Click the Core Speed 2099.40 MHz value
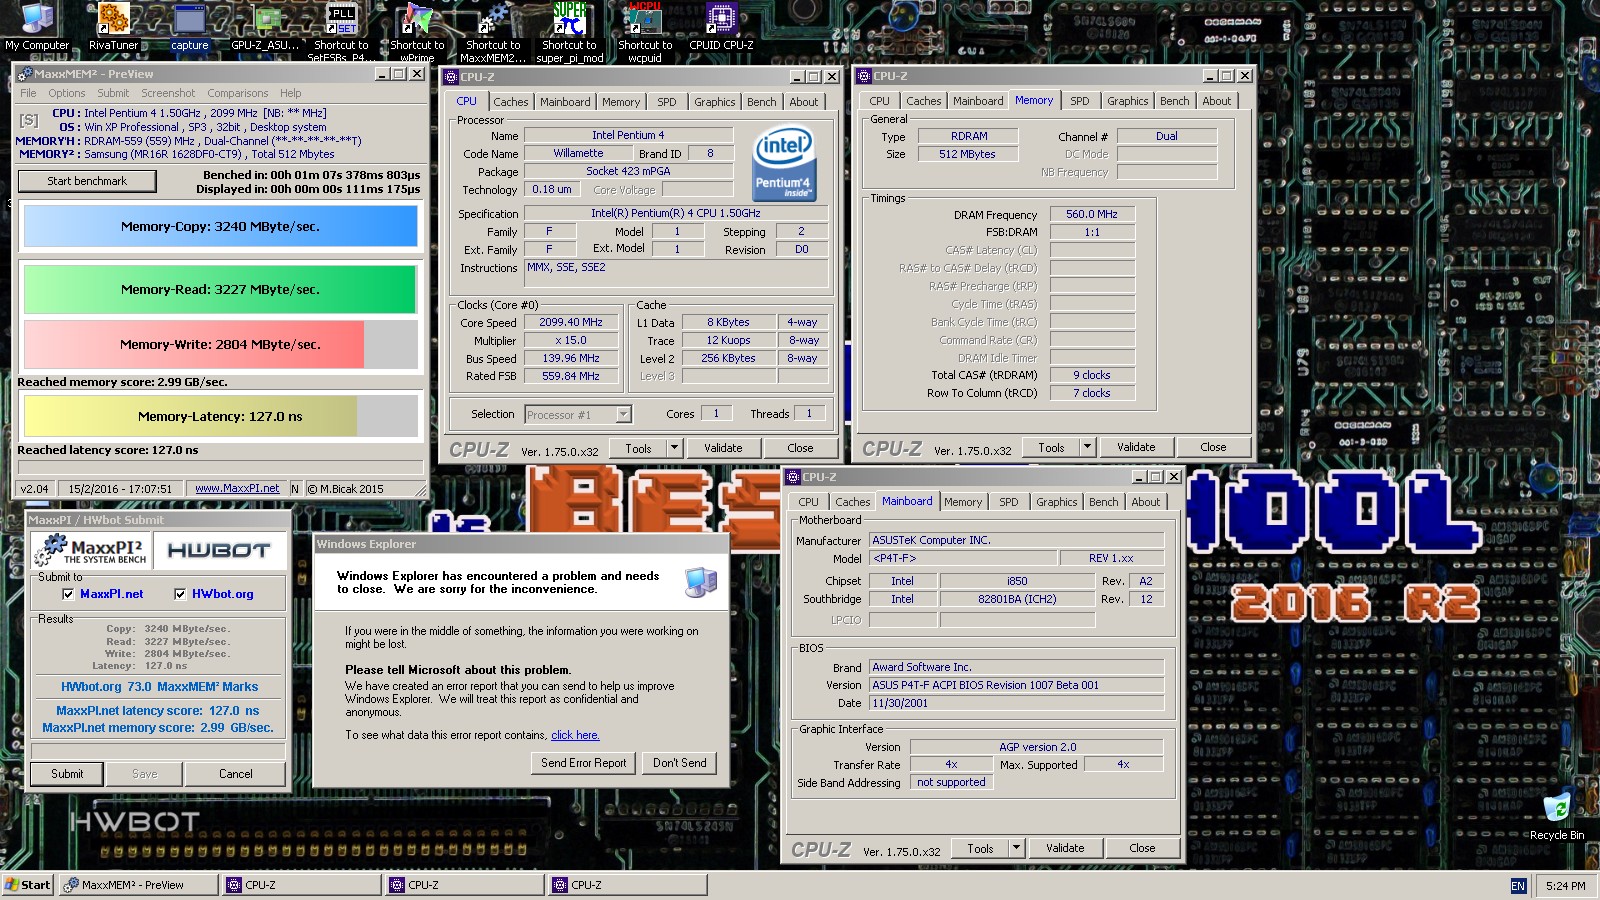Viewport: 1600px width, 900px height. [571, 322]
